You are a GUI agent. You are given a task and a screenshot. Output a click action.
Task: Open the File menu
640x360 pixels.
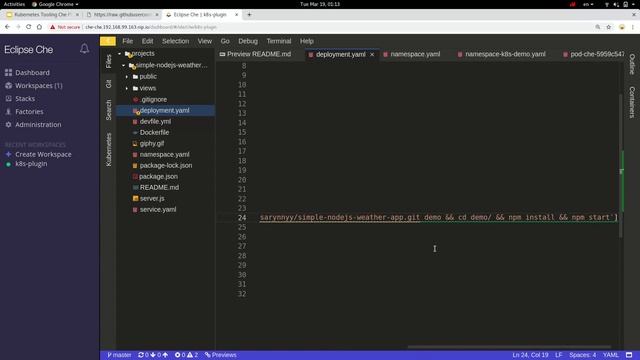[127, 41]
